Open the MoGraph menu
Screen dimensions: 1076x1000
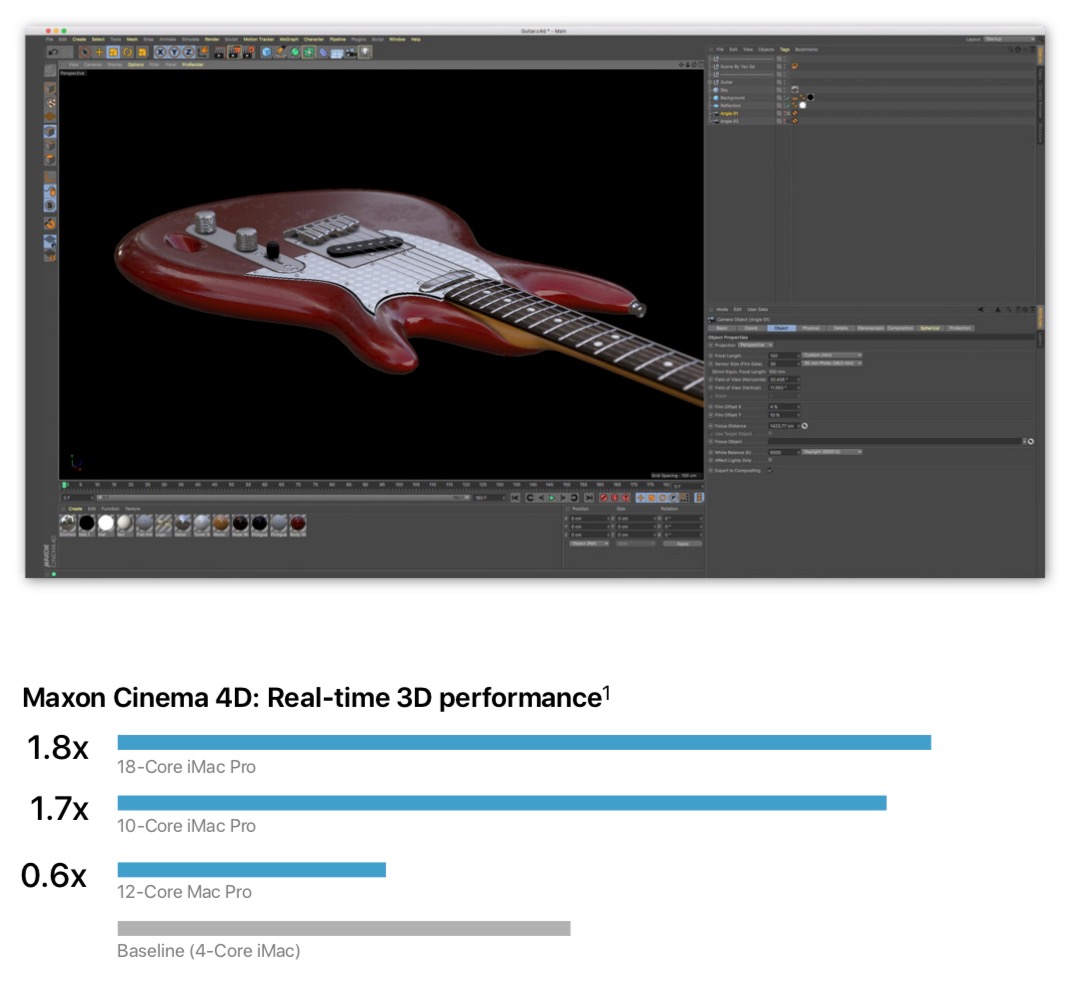(290, 39)
